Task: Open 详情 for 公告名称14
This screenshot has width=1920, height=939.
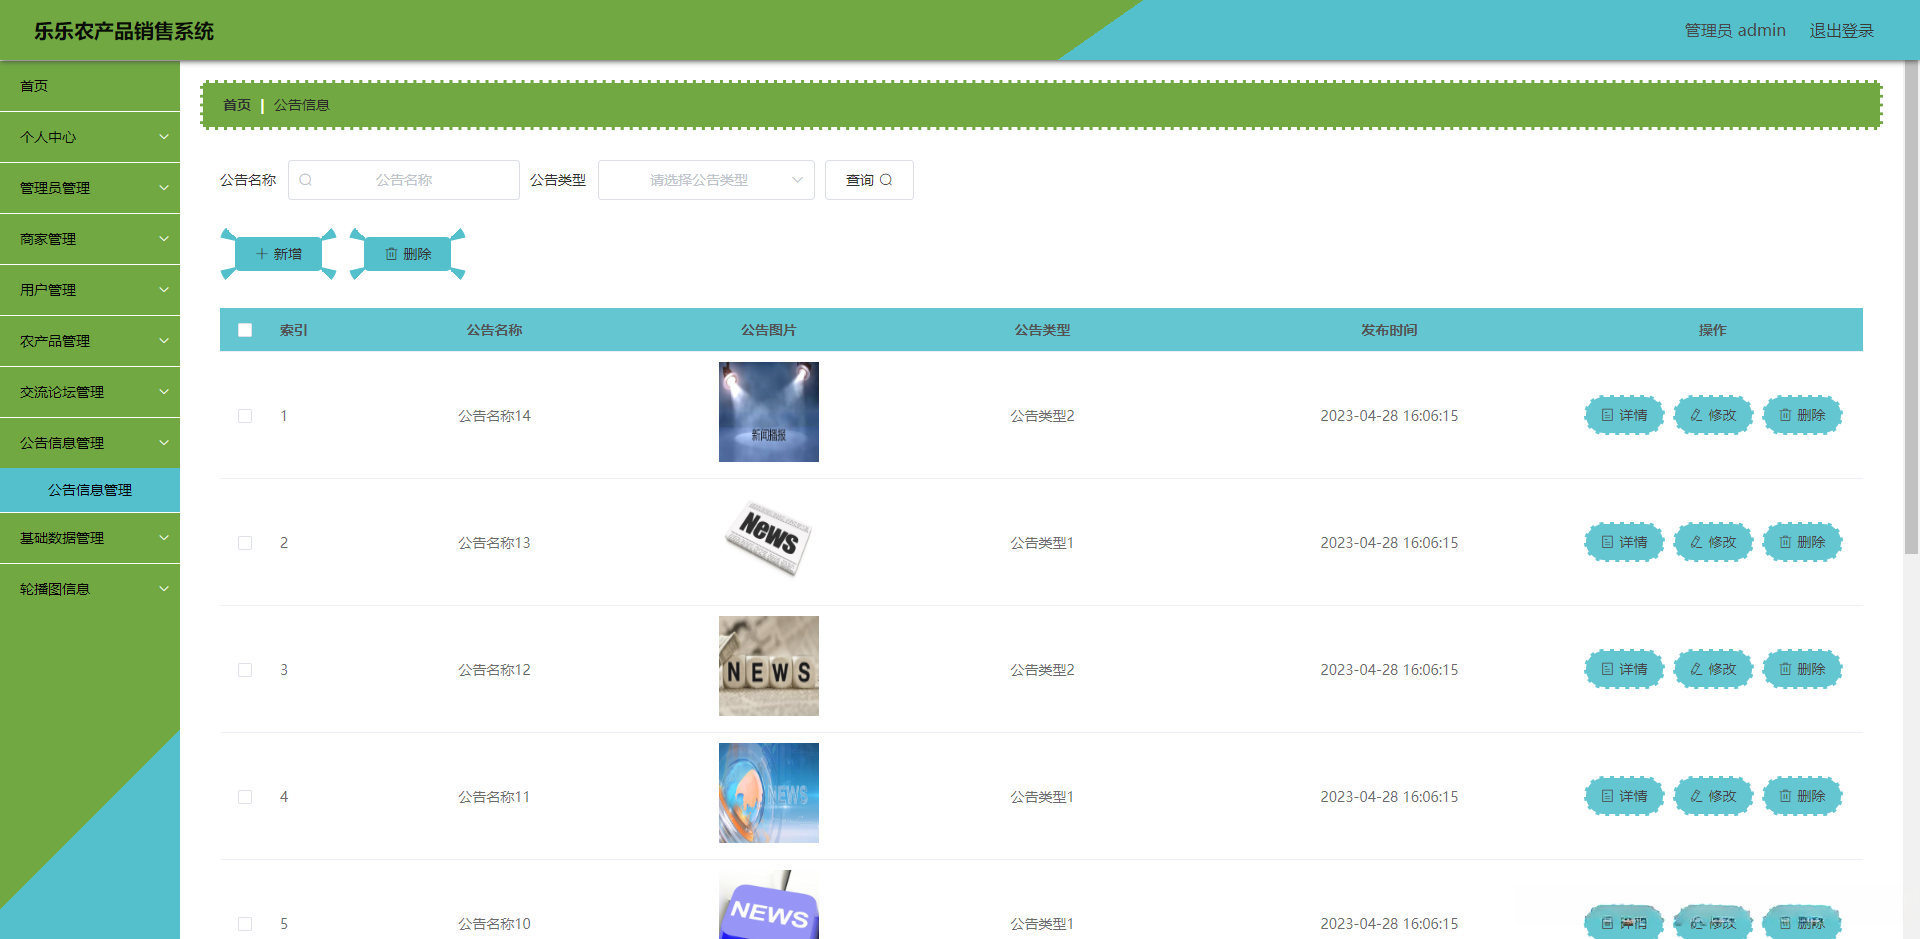Action: (1624, 415)
